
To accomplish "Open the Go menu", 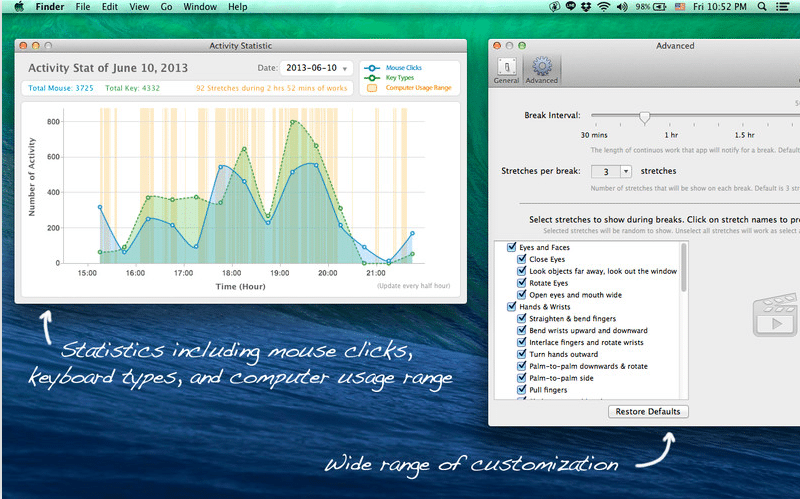I will tap(166, 7).
